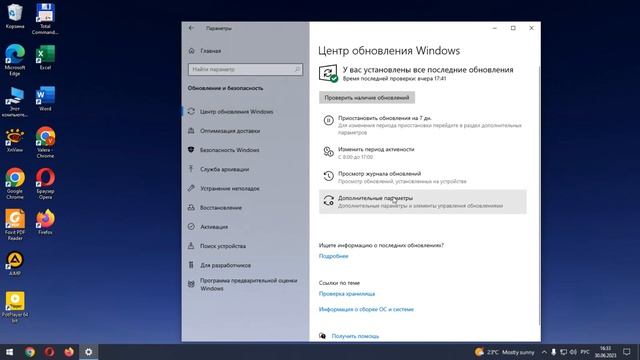Open "Устранение неполадок" section
The width and height of the screenshot is (640, 360).
pyautogui.click(x=245, y=189)
